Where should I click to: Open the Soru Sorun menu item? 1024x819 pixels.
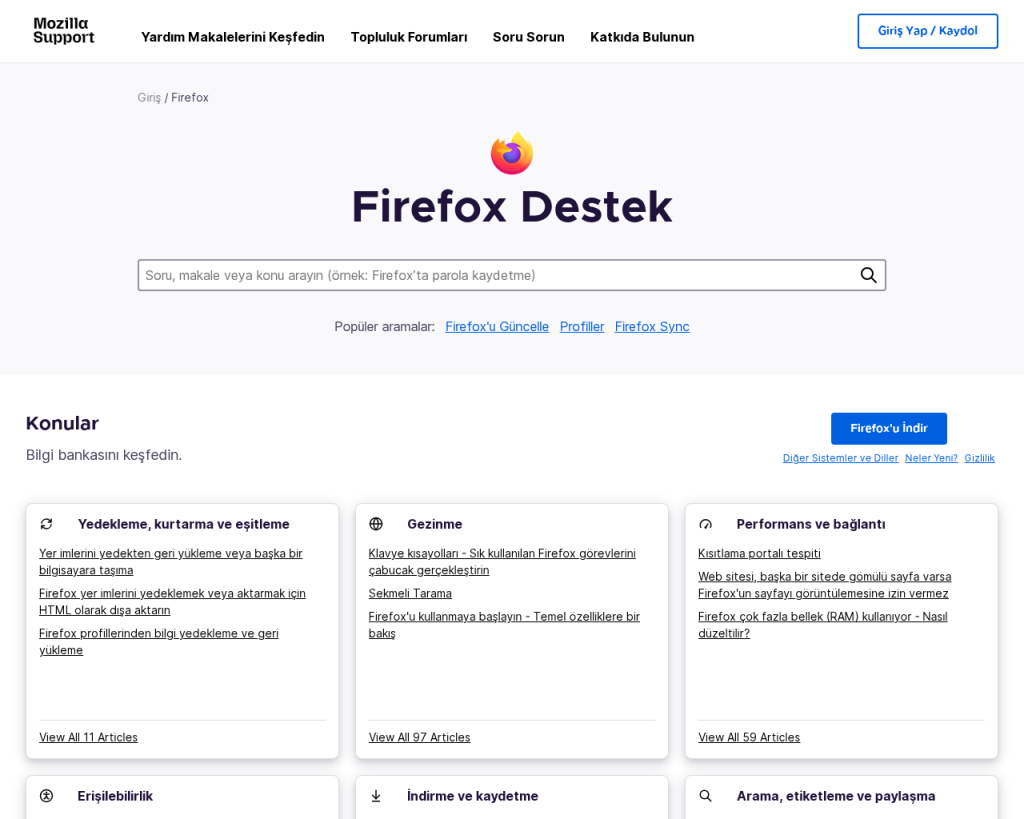pyautogui.click(x=528, y=37)
